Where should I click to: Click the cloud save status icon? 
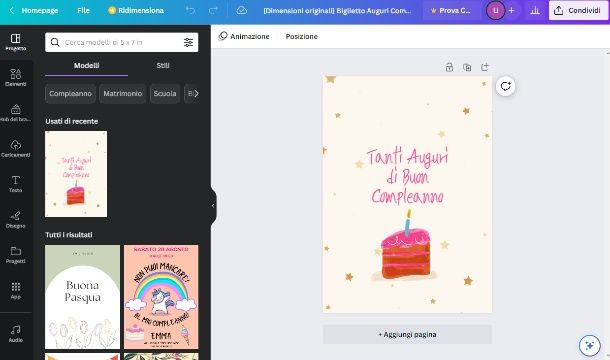(242, 11)
